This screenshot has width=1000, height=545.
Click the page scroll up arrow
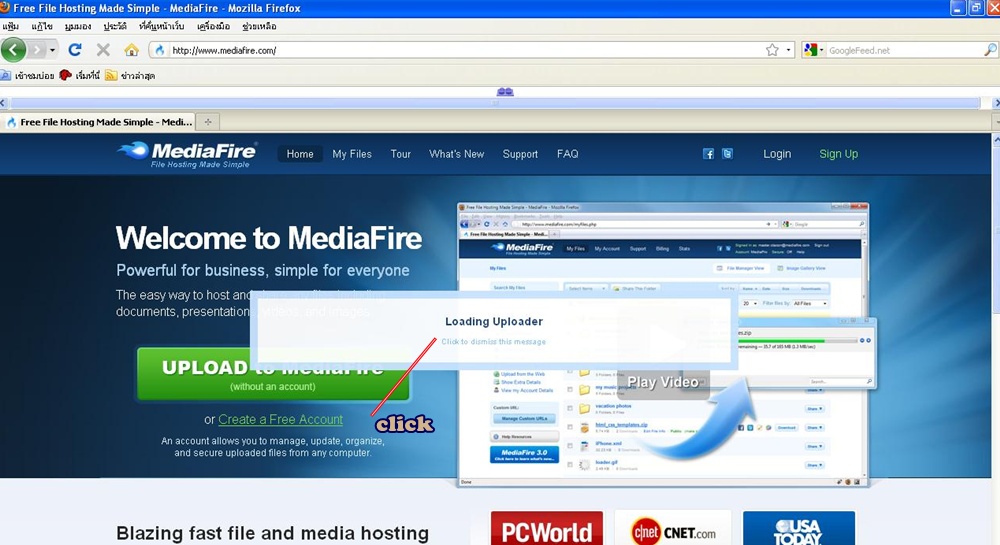[x=996, y=138]
